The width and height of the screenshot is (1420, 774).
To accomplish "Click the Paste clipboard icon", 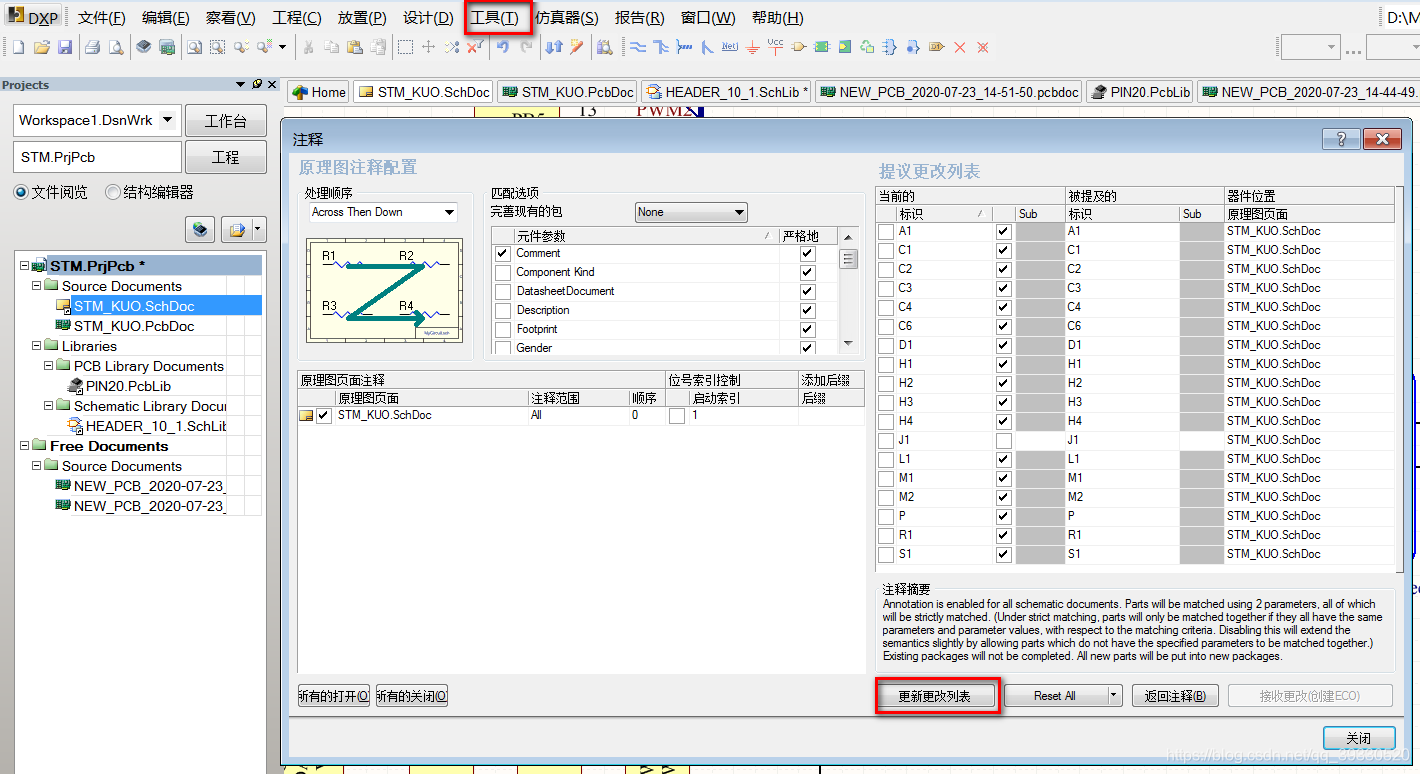I will (354, 47).
